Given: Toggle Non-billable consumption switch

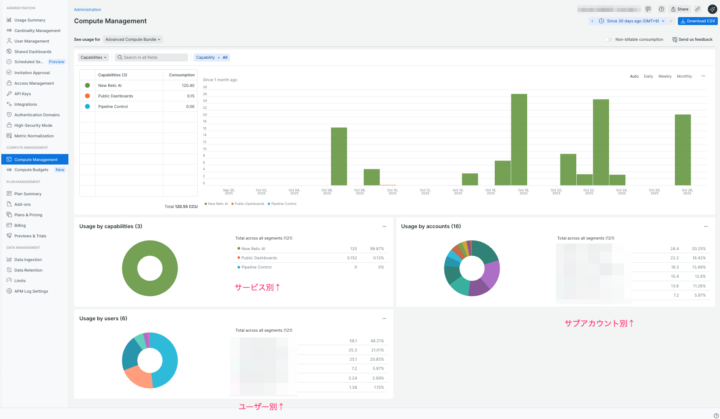Looking at the screenshot, I should pyautogui.click(x=610, y=39).
